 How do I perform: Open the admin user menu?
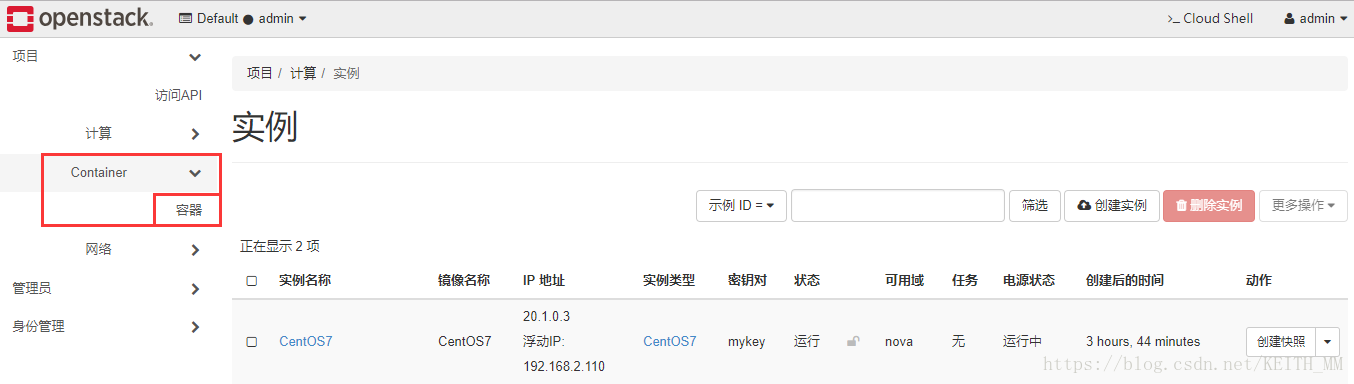pos(1314,18)
